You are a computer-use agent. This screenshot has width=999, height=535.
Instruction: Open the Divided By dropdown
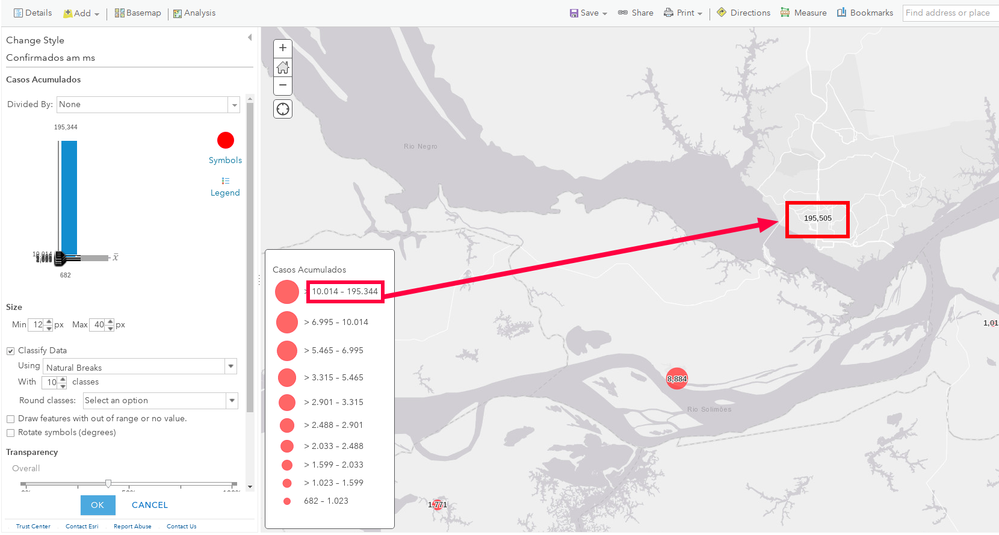tap(148, 104)
